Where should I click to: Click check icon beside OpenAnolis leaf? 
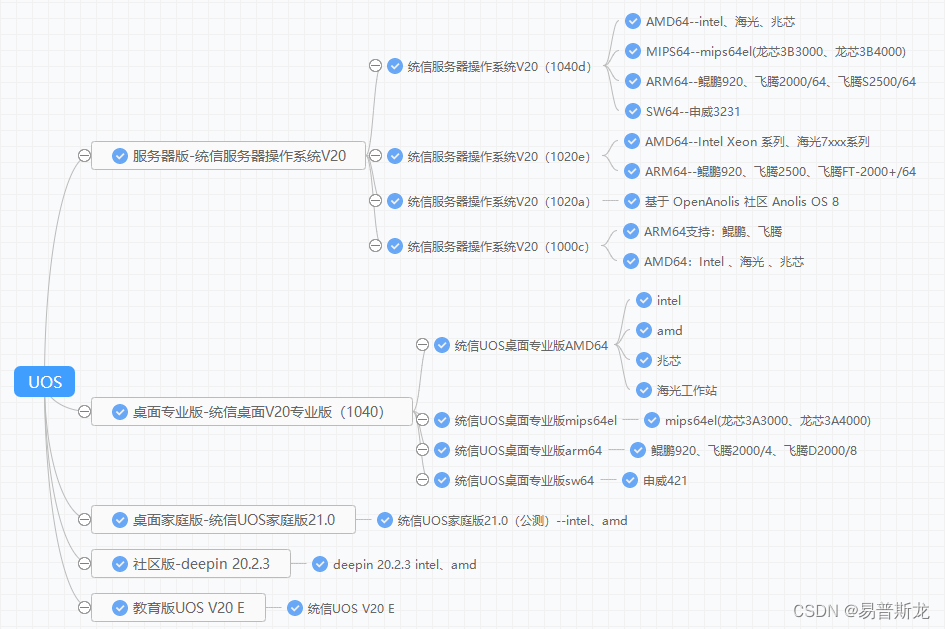[632, 201]
